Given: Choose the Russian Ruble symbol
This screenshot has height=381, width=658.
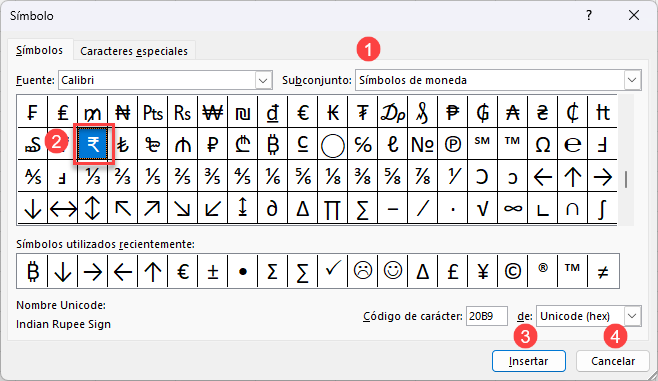Looking at the screenshot, I should click(213, 145).
